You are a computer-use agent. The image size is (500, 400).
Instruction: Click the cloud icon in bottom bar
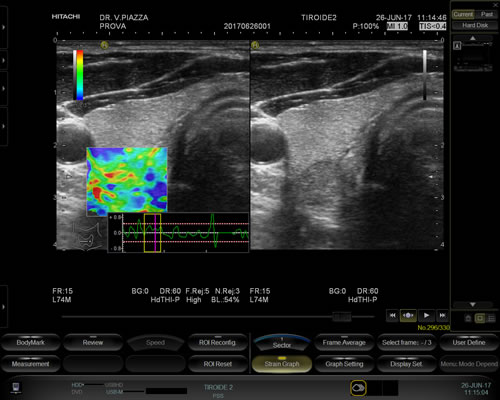(358, 388)
